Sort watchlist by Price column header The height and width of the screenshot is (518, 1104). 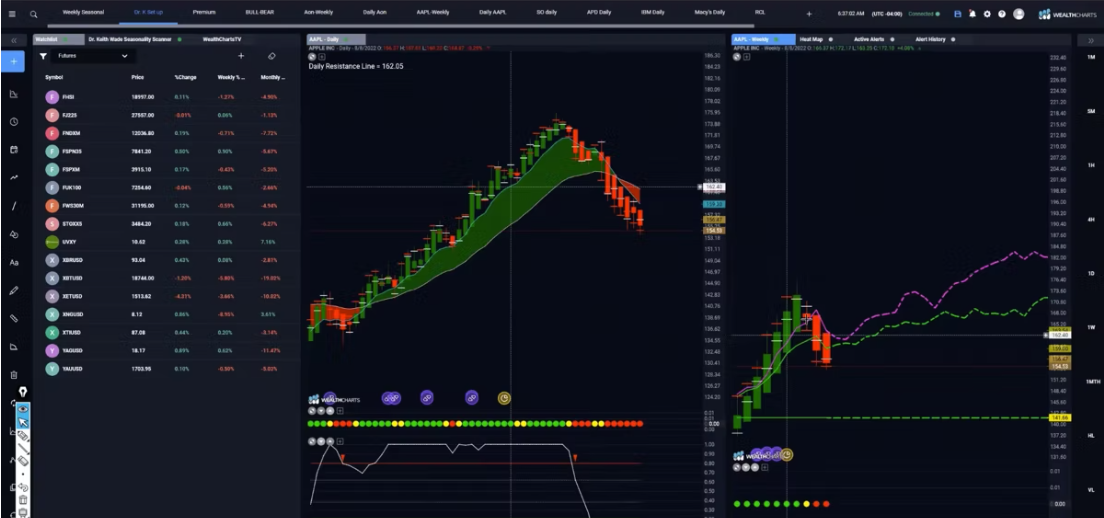click(x=138, y=77)
